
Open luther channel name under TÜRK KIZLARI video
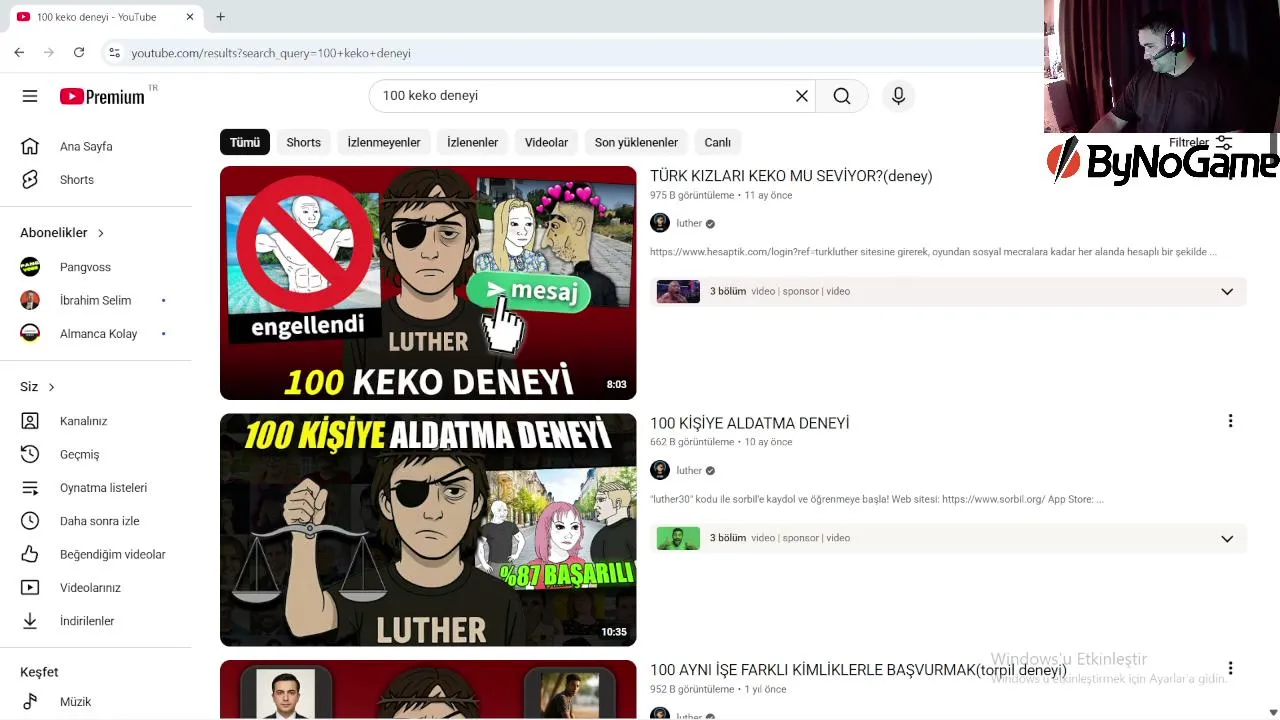point(690,223)
